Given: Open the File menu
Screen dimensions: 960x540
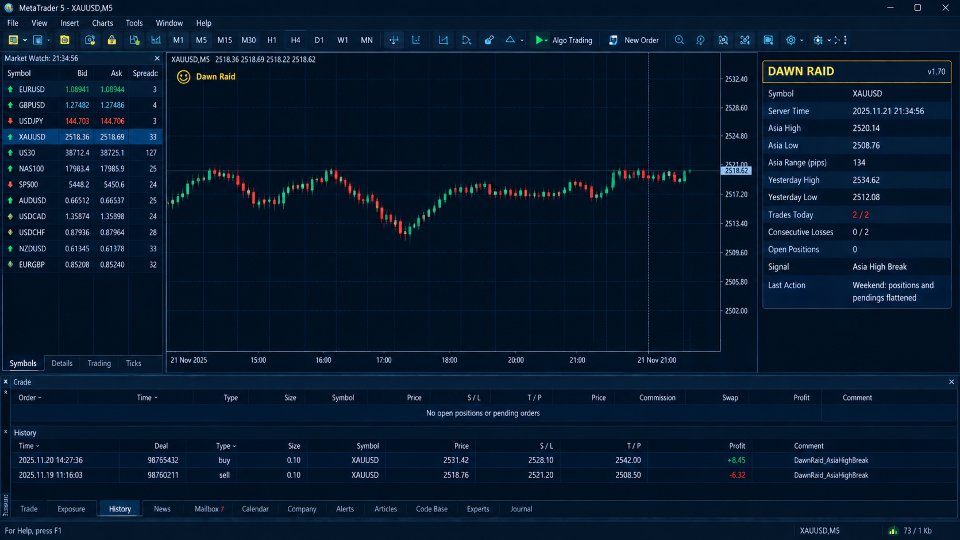Looking at the screenshot, I should point(12,23).
